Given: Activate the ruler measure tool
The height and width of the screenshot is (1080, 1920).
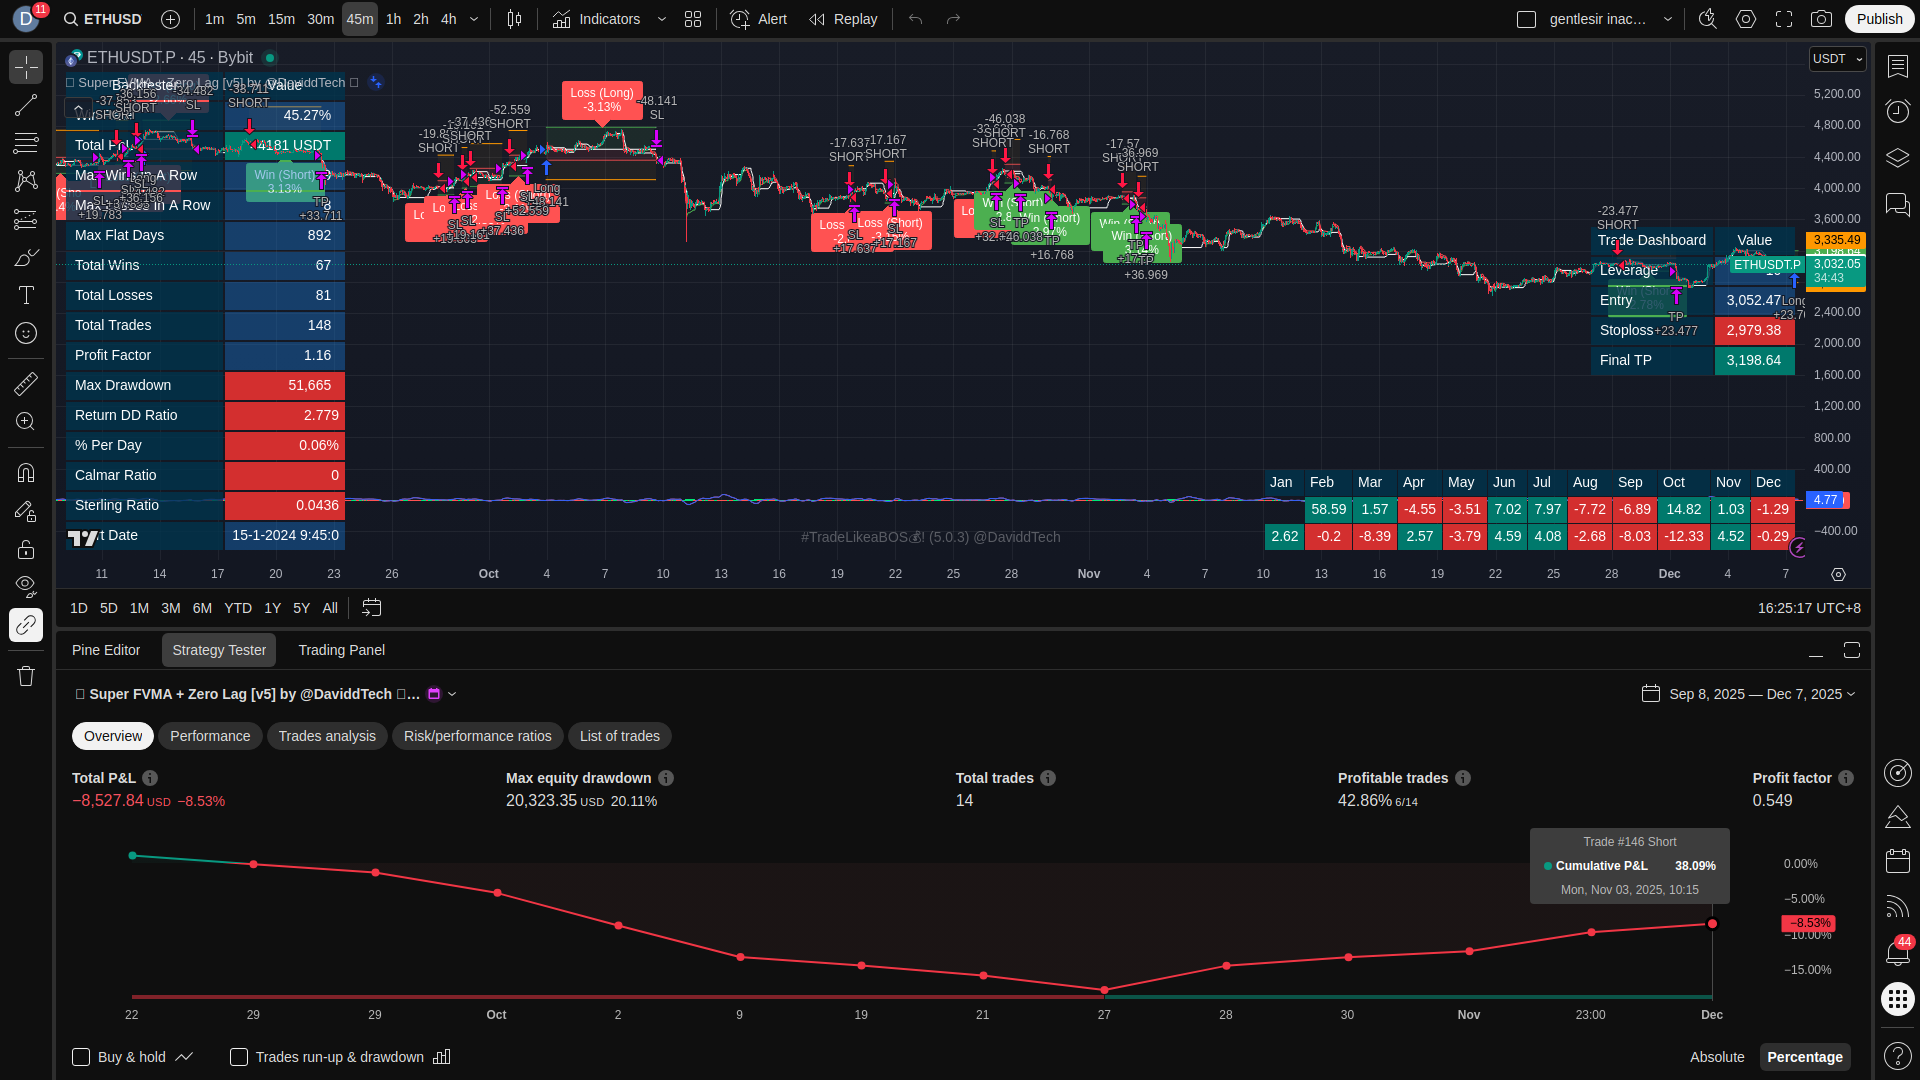Looking at the screenshot, I should (26, 383).
